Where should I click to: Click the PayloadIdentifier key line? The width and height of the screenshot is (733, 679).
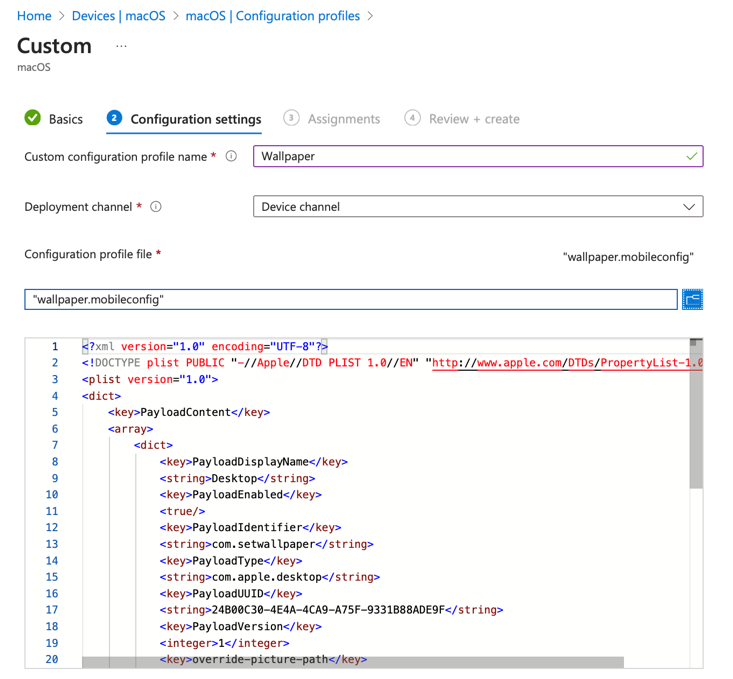click(x=251, y=527)
